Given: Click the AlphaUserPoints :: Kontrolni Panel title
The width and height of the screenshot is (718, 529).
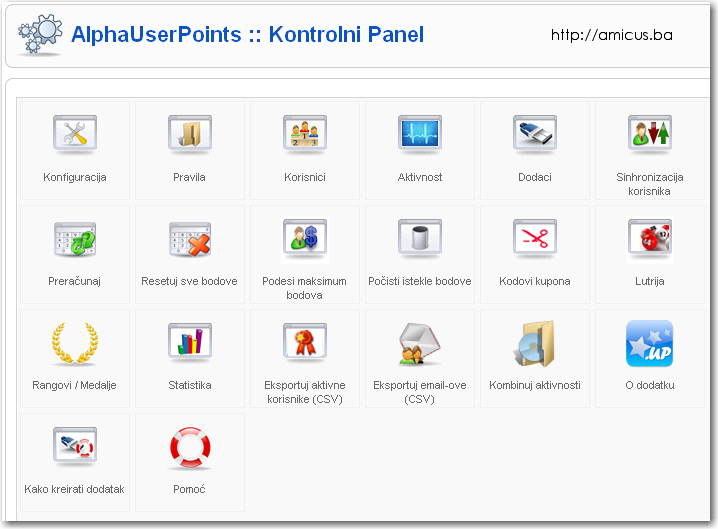Looking at the screenshot, I should pyautogui.click(x=247, y=34).
